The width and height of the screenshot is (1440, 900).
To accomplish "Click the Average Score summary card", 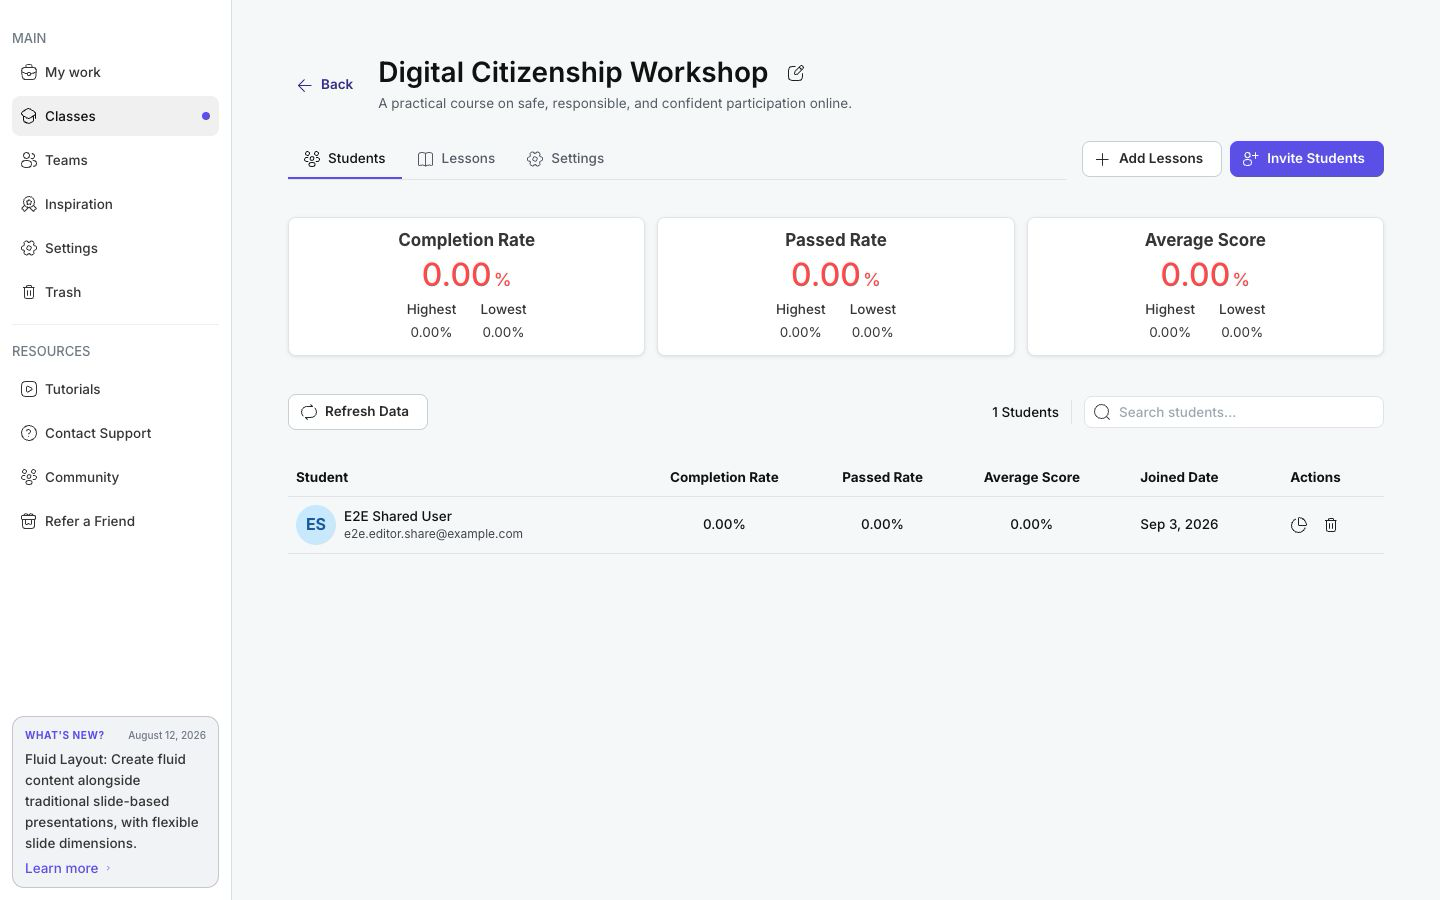I will [x=1205, y=286].
